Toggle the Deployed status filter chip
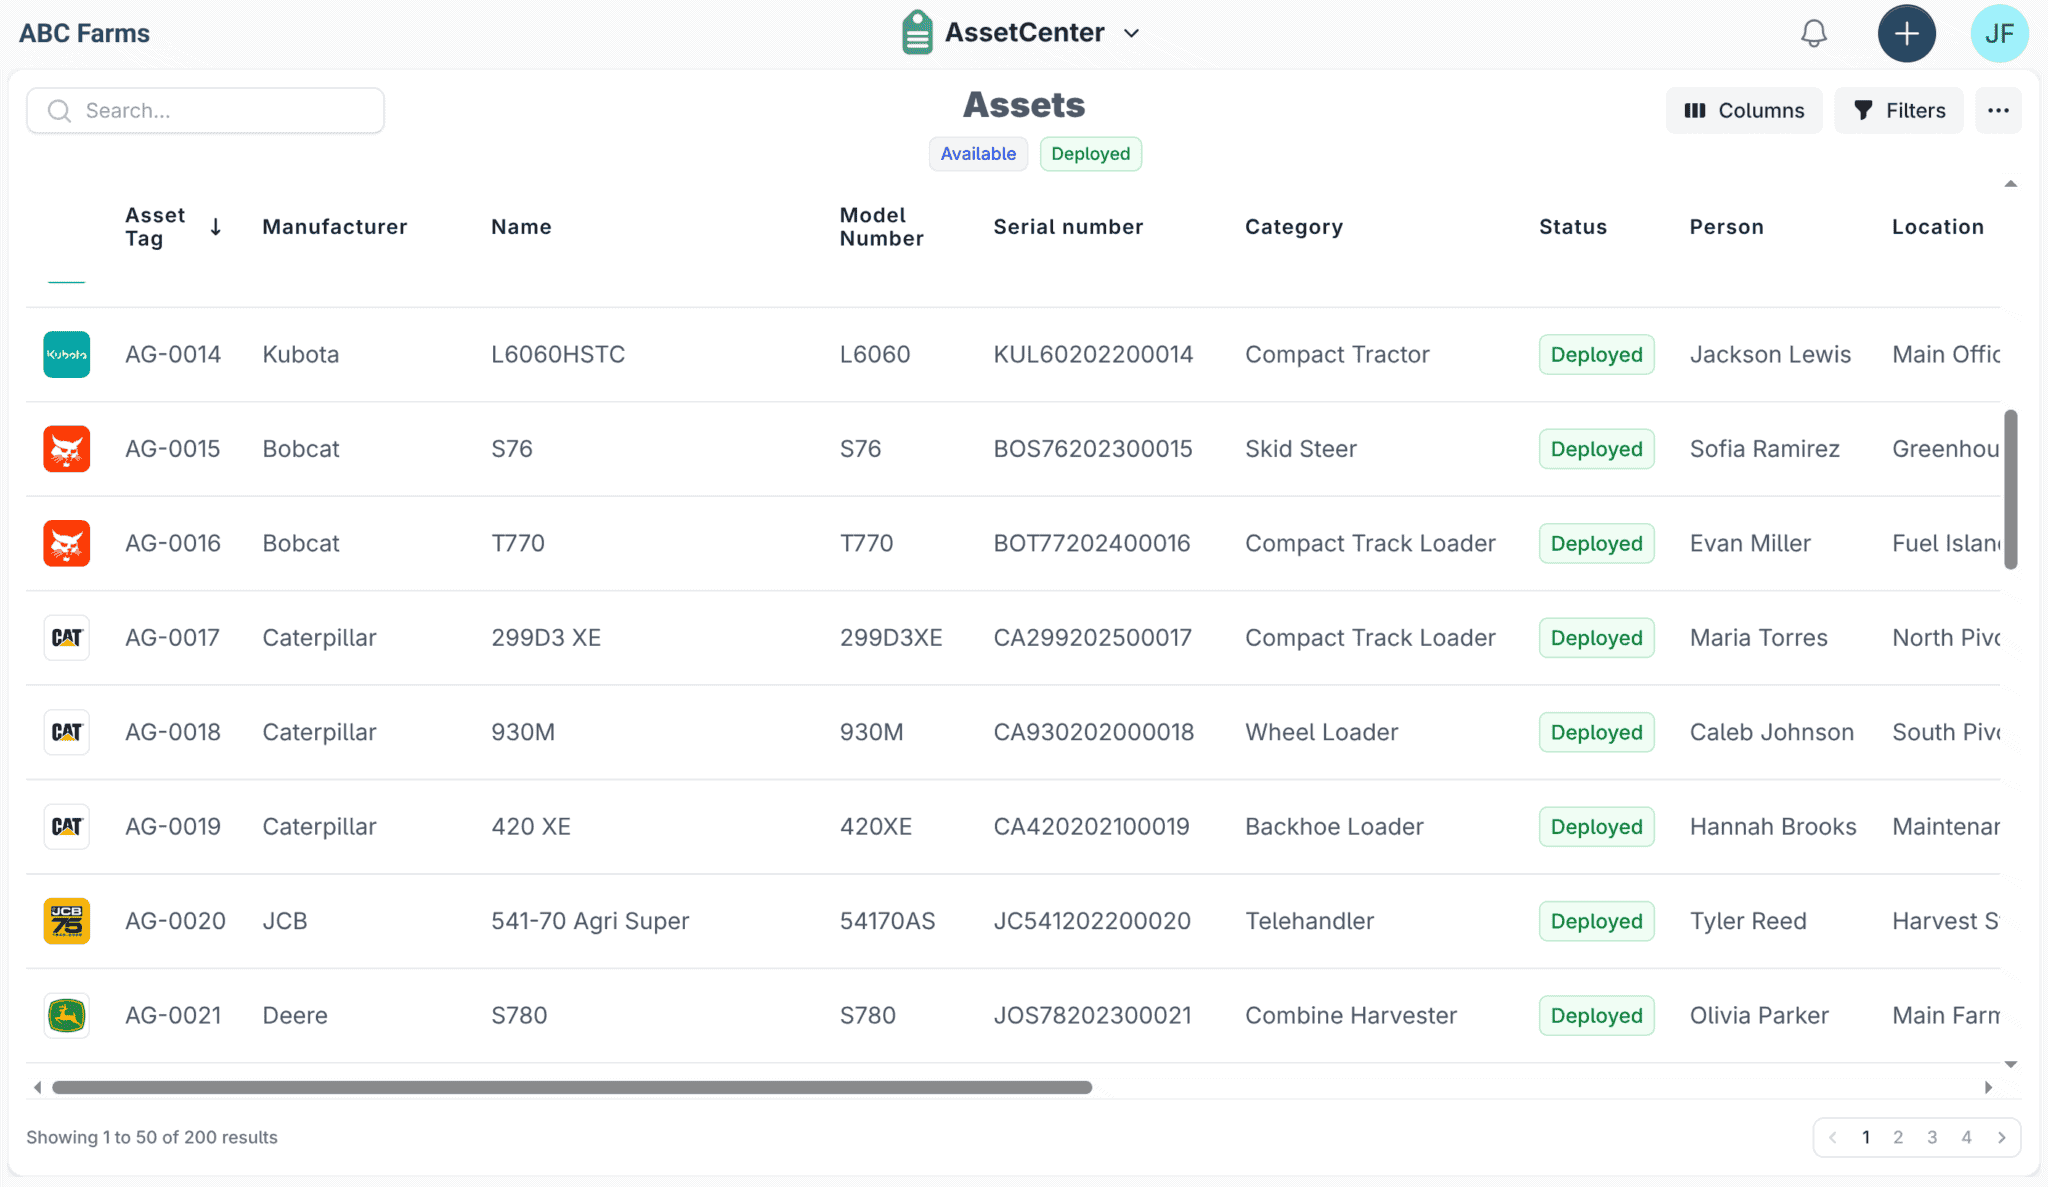This screenshot has height=1187, width=2048. point(1090,154)
